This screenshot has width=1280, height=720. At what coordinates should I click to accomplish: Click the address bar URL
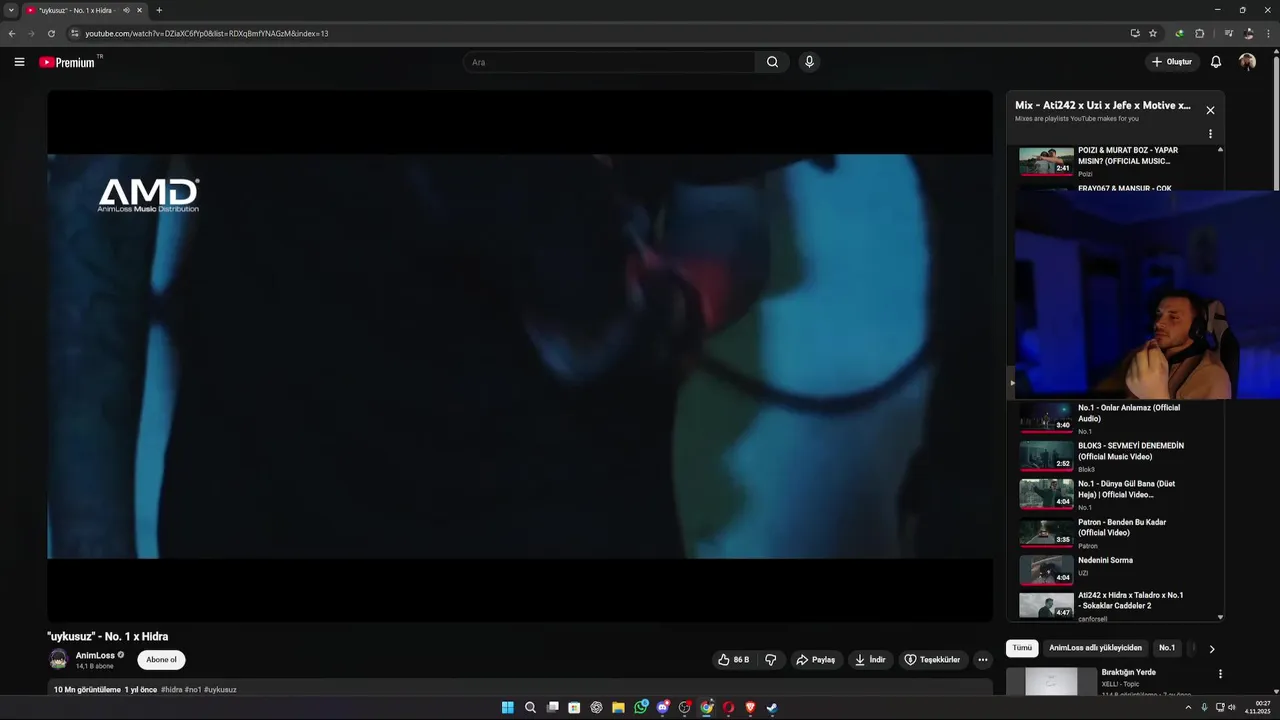point(207,33)
